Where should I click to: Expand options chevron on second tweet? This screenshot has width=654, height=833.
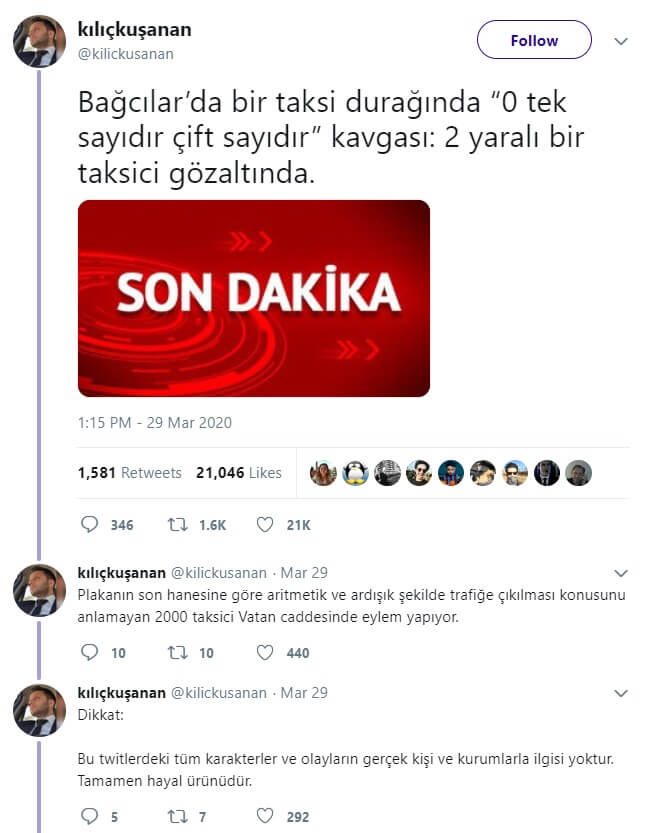[621, 573]
